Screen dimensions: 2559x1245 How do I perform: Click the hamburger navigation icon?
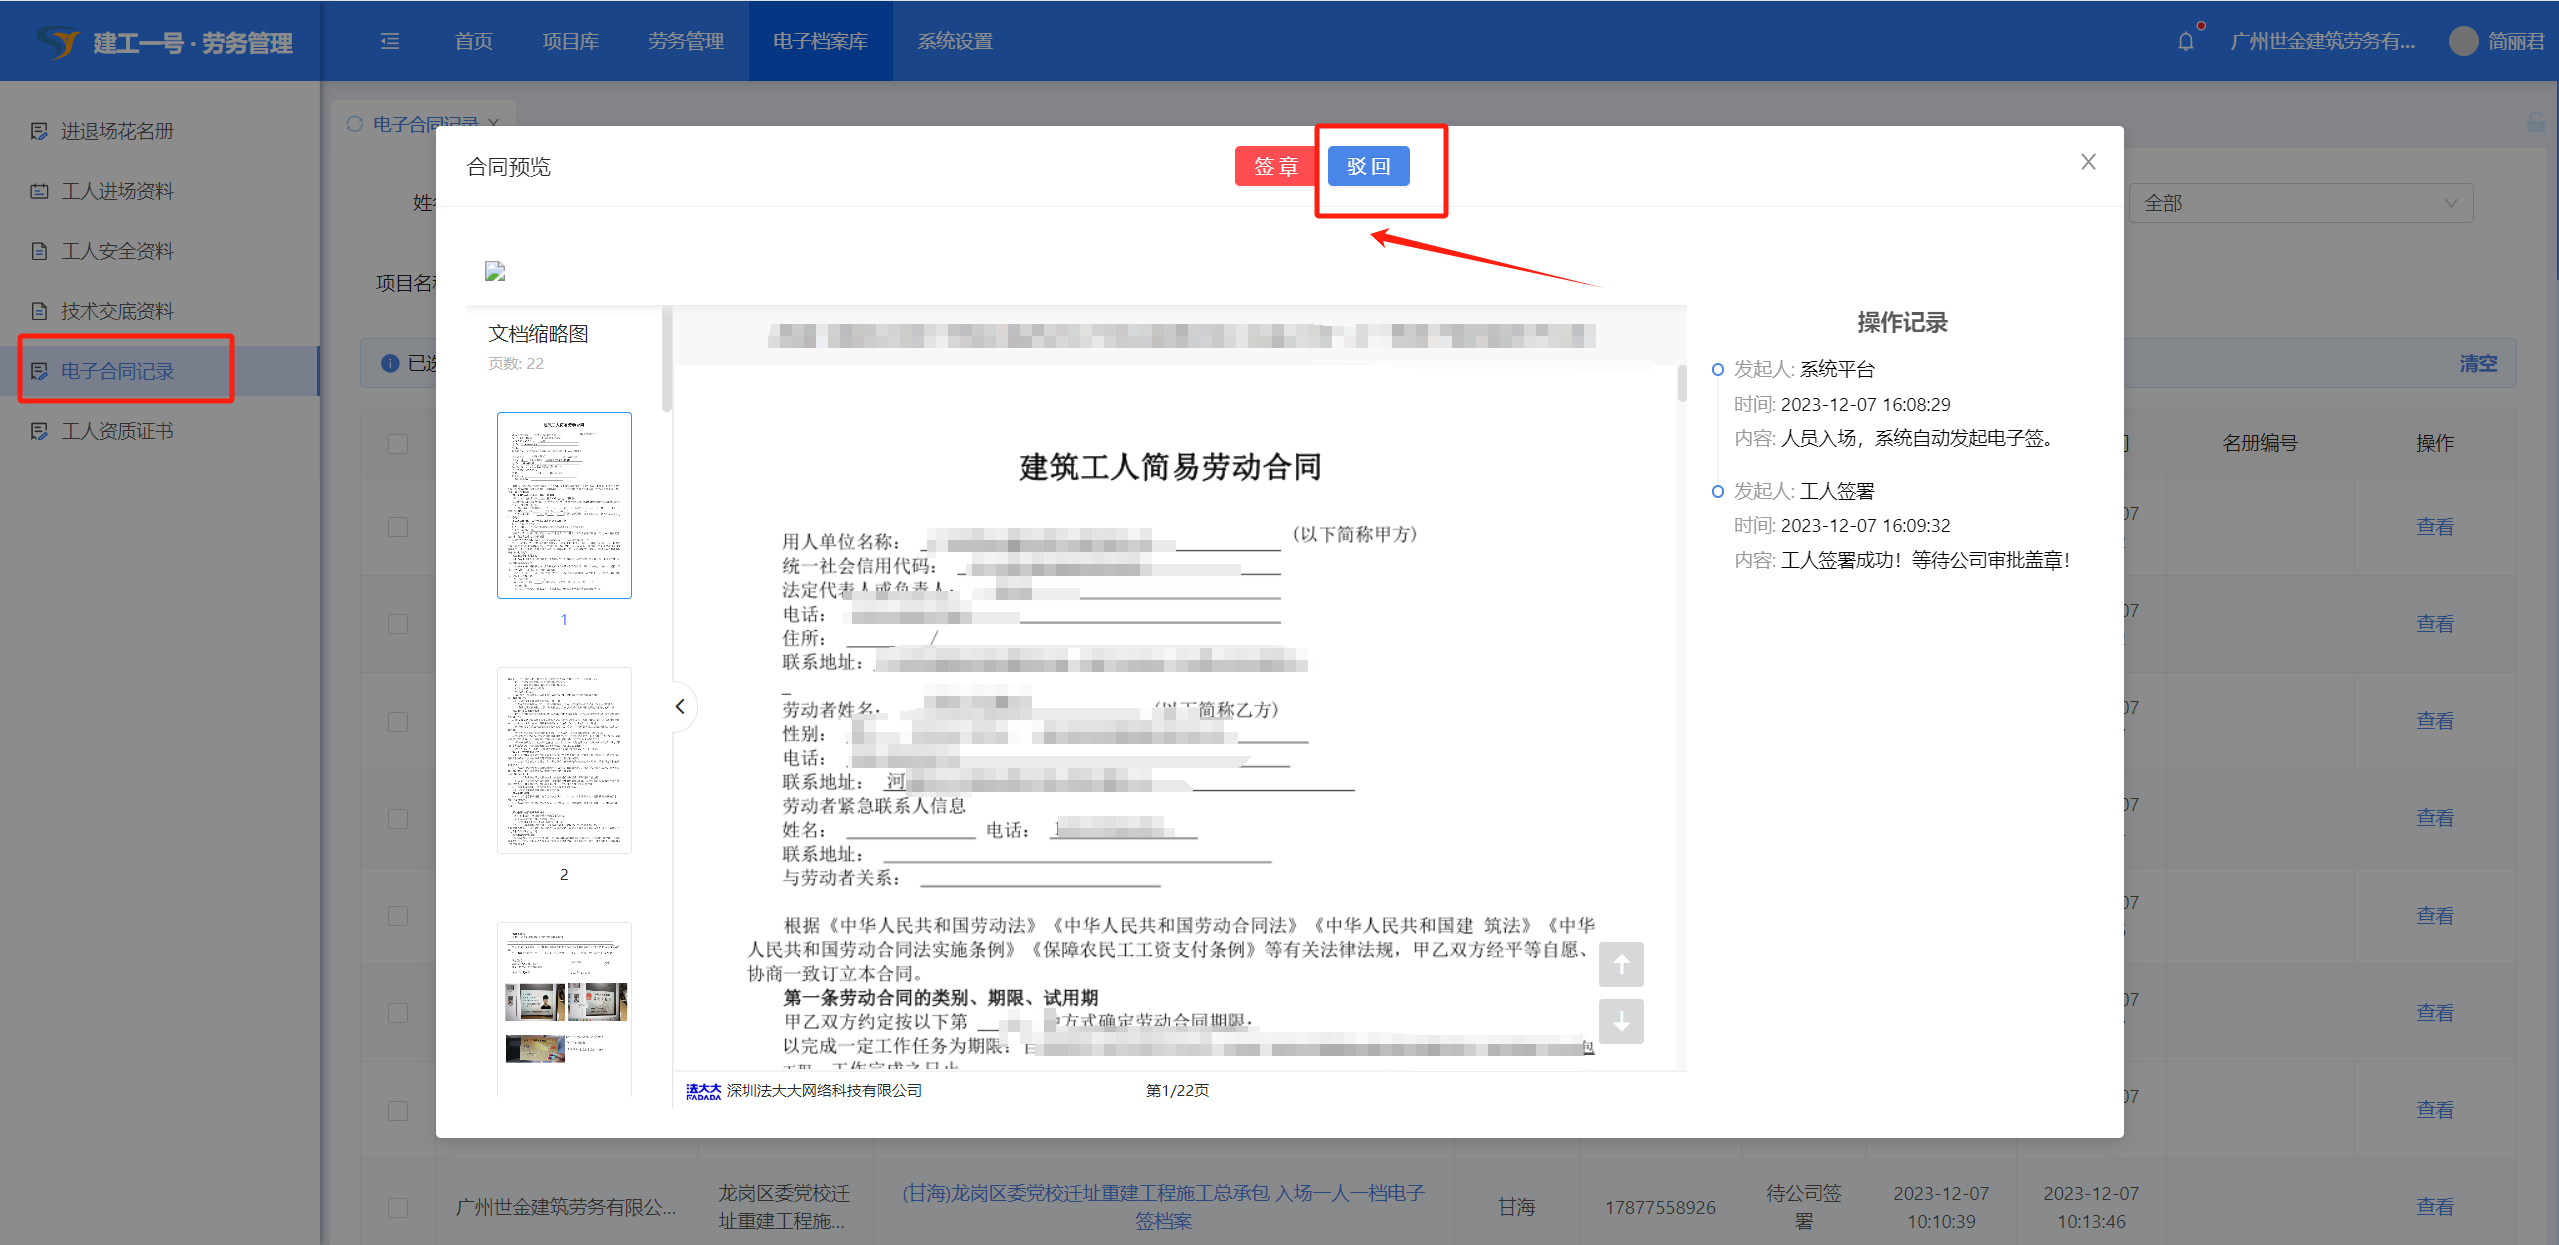389,41
